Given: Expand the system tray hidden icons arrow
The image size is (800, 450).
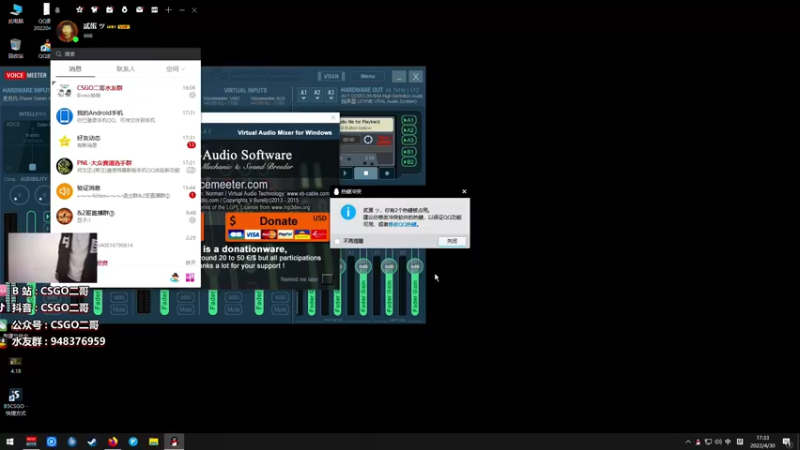Looking at the screenshot, I should [x=688, y=442].
